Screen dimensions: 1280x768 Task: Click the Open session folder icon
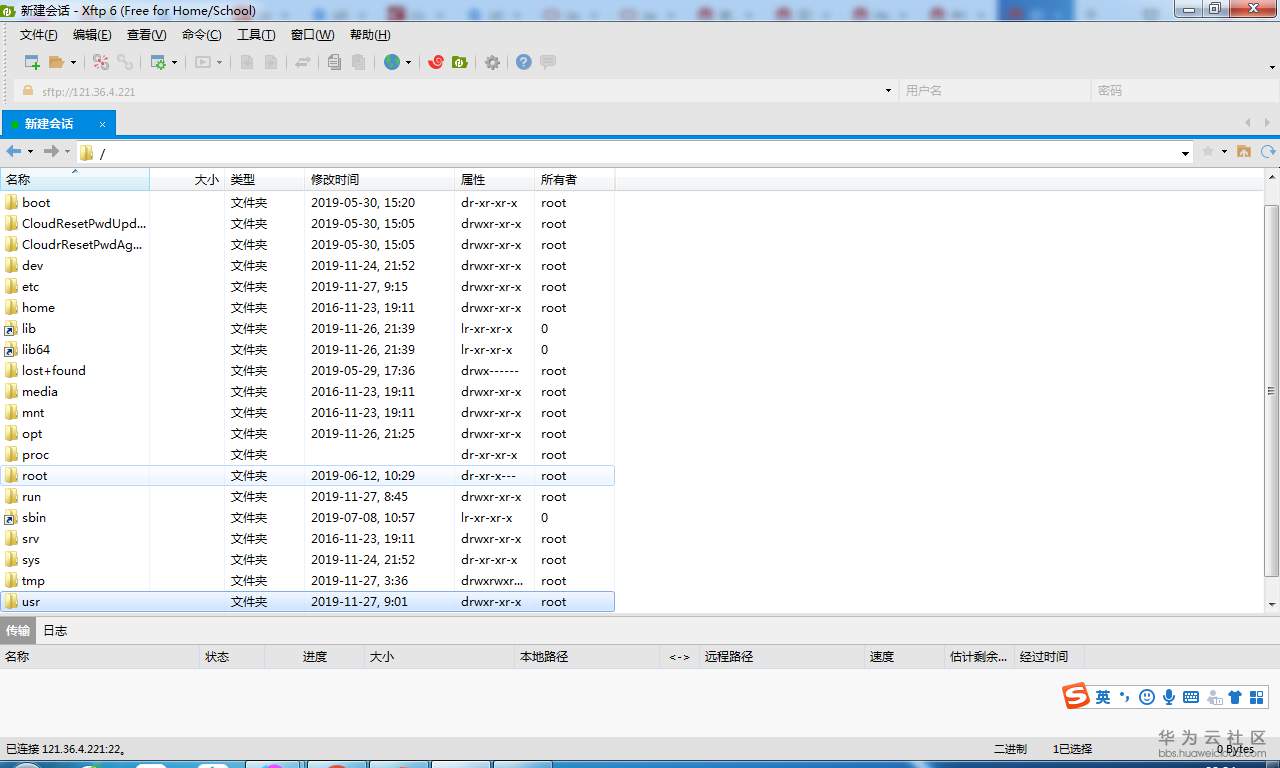coord(56,62)
